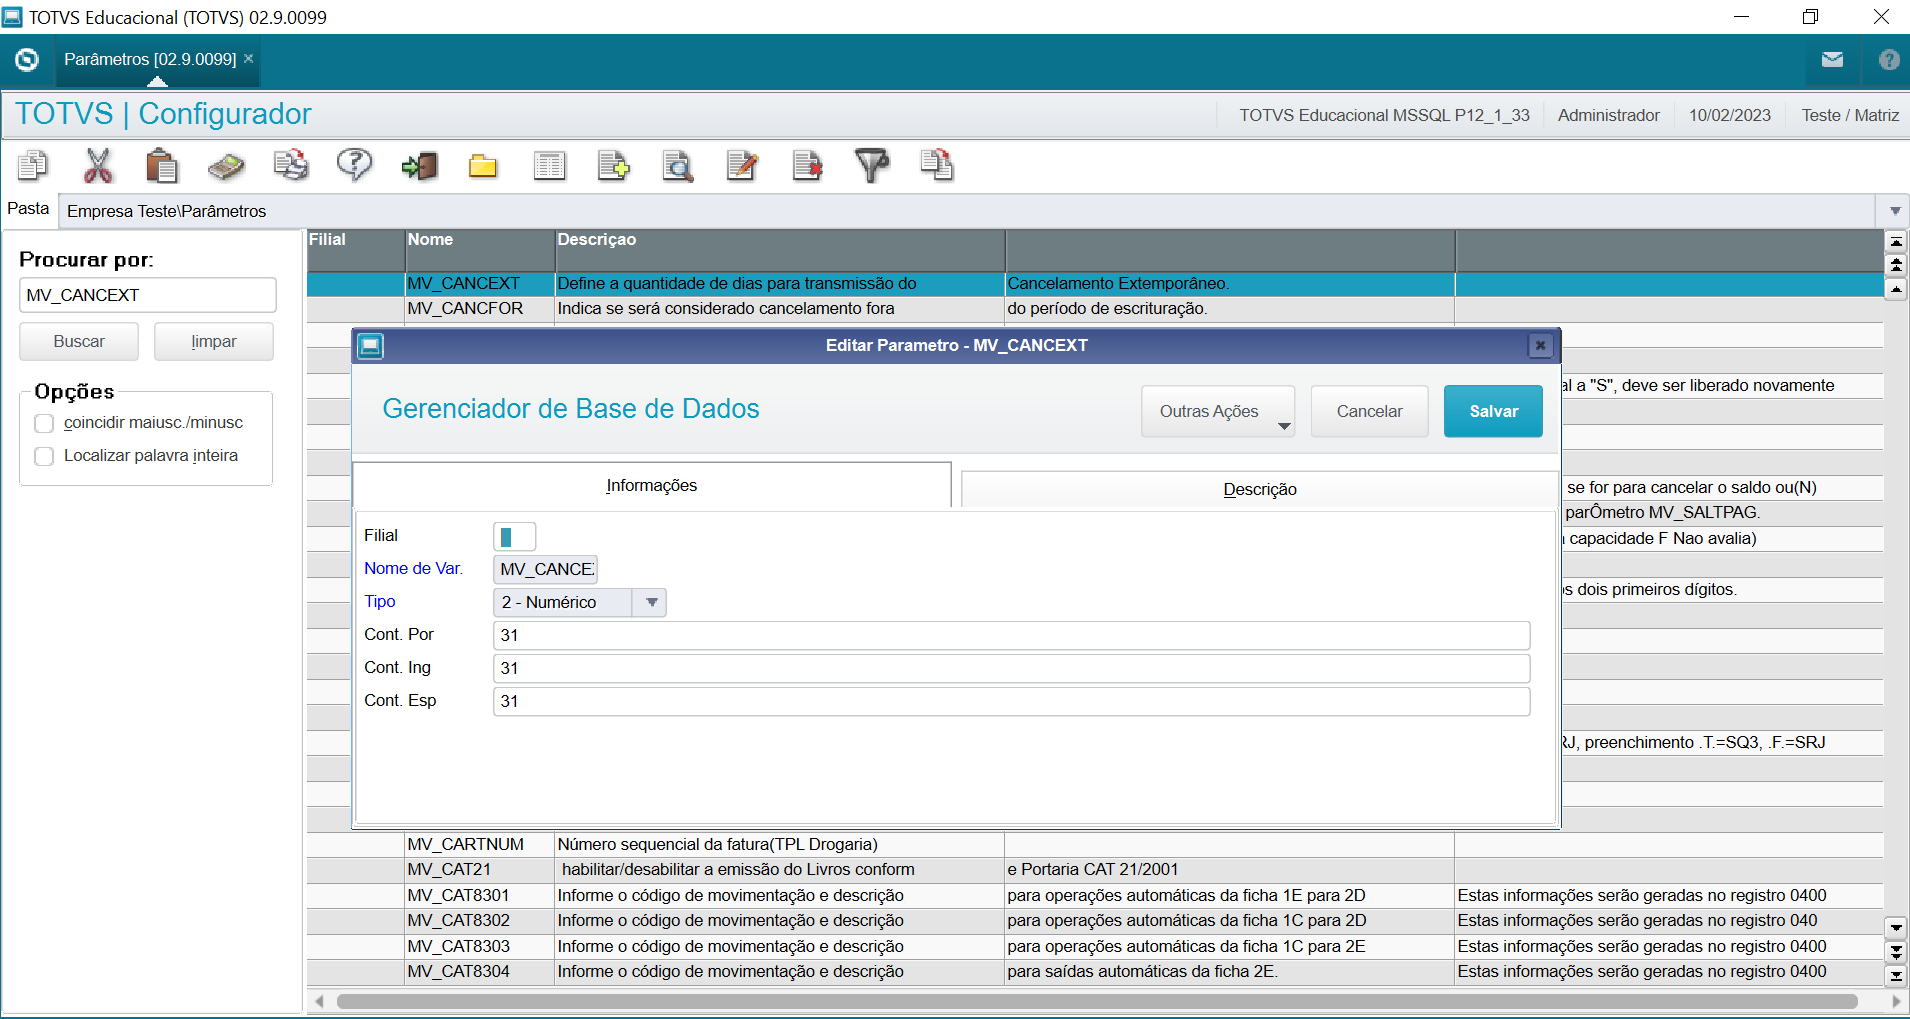Select the Copy icon in the toolbar
The image size is (1910, 1019).
(33, 165)
